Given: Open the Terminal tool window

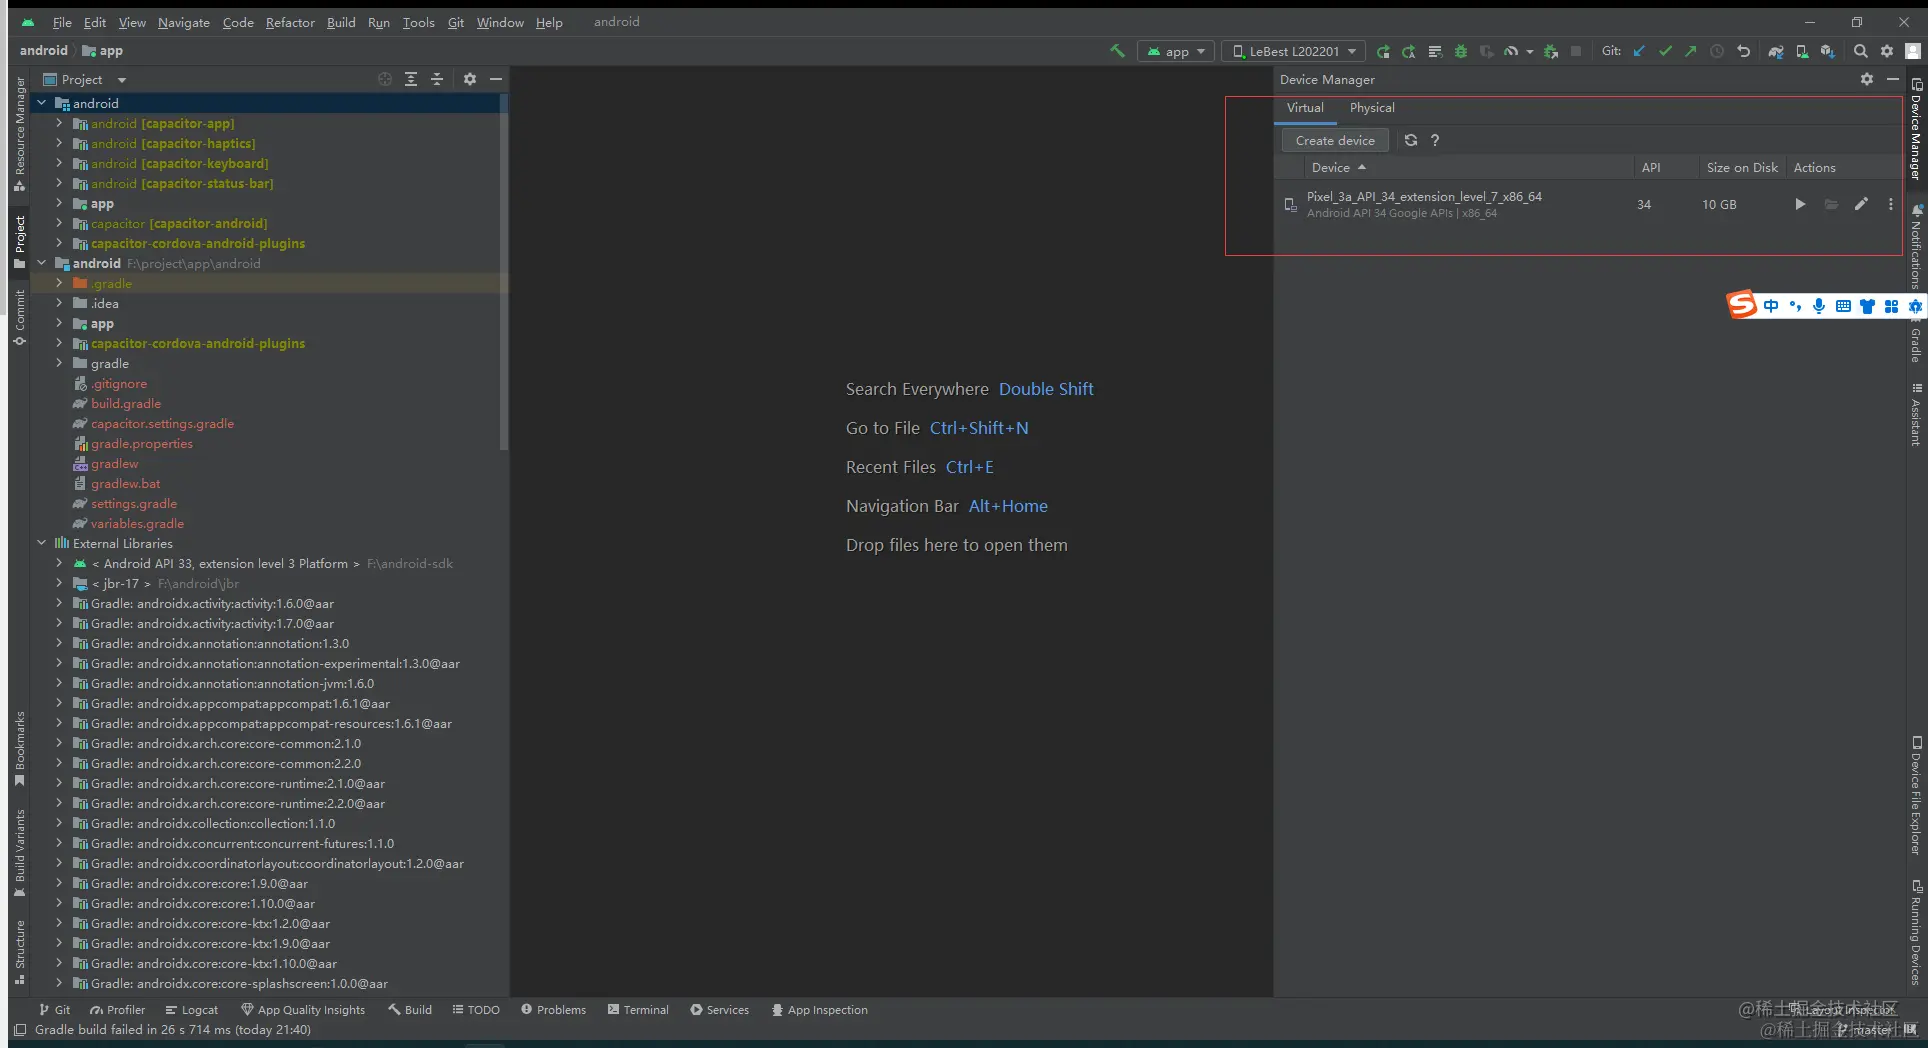Looking at the screenshot, I should (638, 1010).
